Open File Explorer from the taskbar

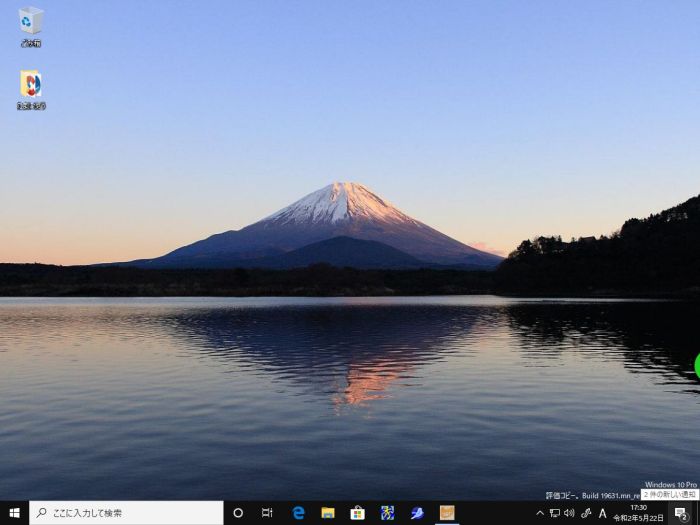(x=327, y=513)
